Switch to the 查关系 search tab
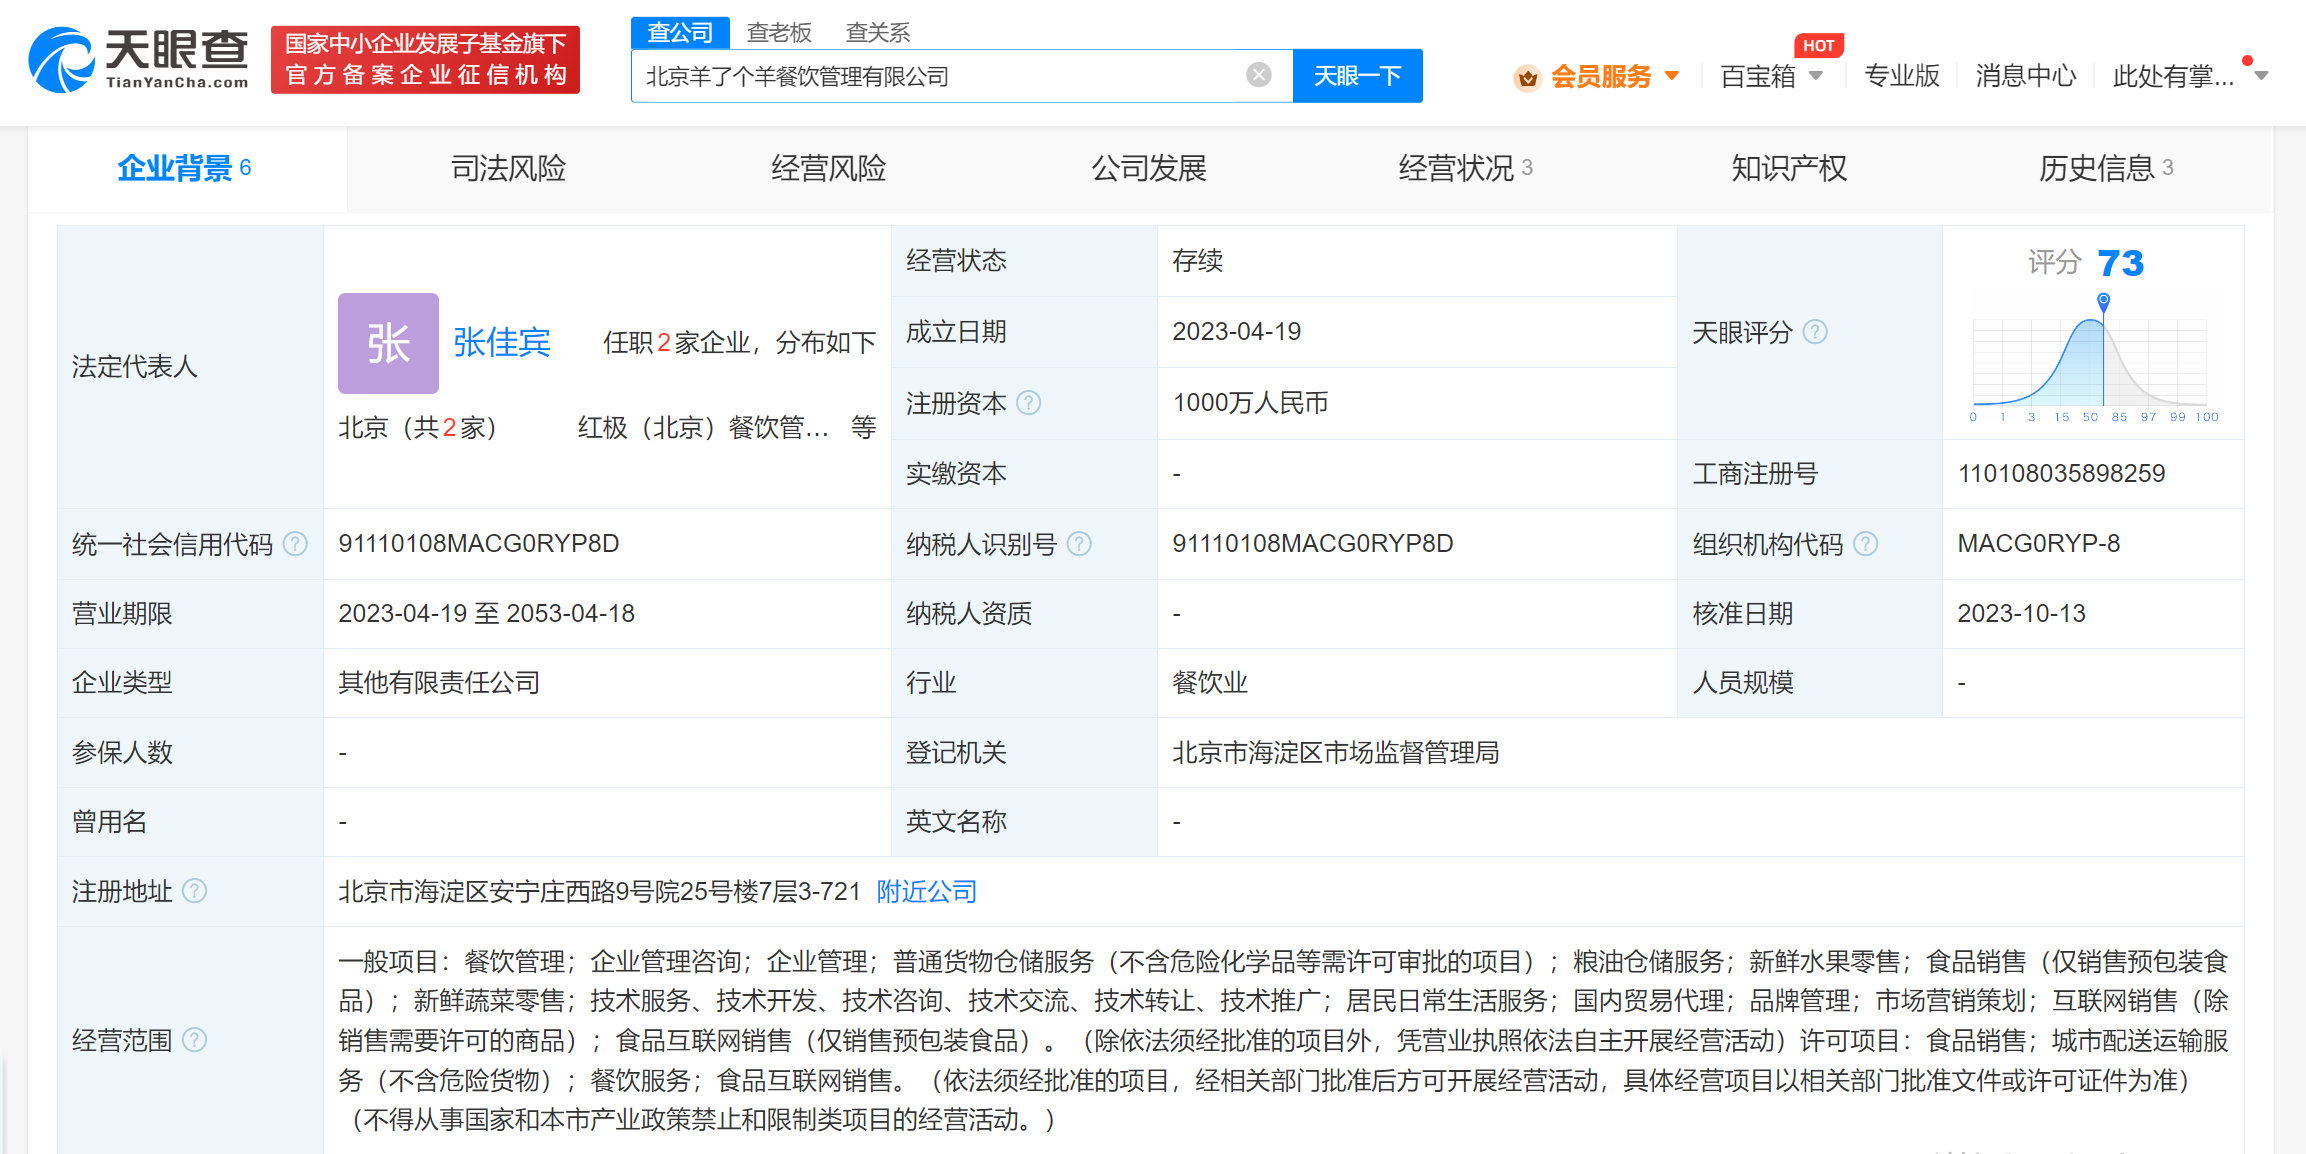This screenshot has height=1154, width=2306. click(877, 32)
